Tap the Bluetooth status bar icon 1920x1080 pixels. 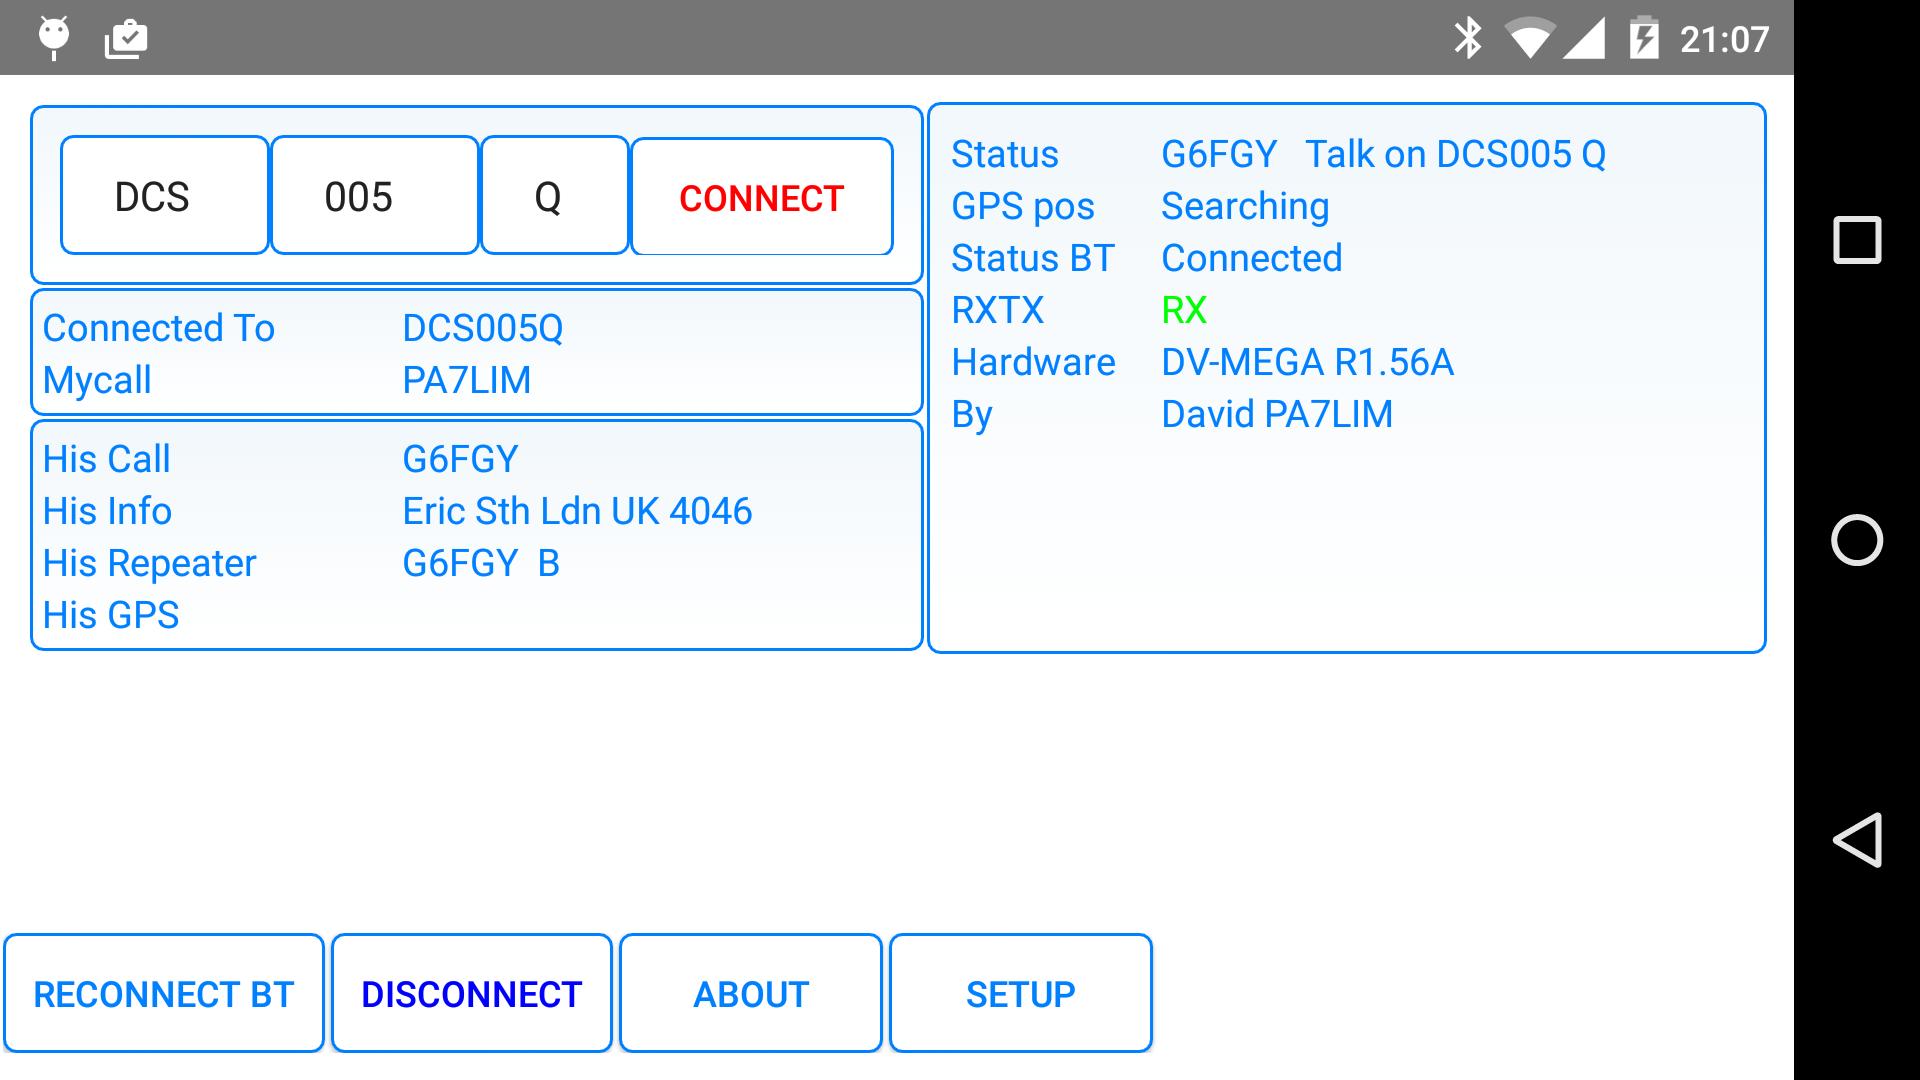[1467, 38]
